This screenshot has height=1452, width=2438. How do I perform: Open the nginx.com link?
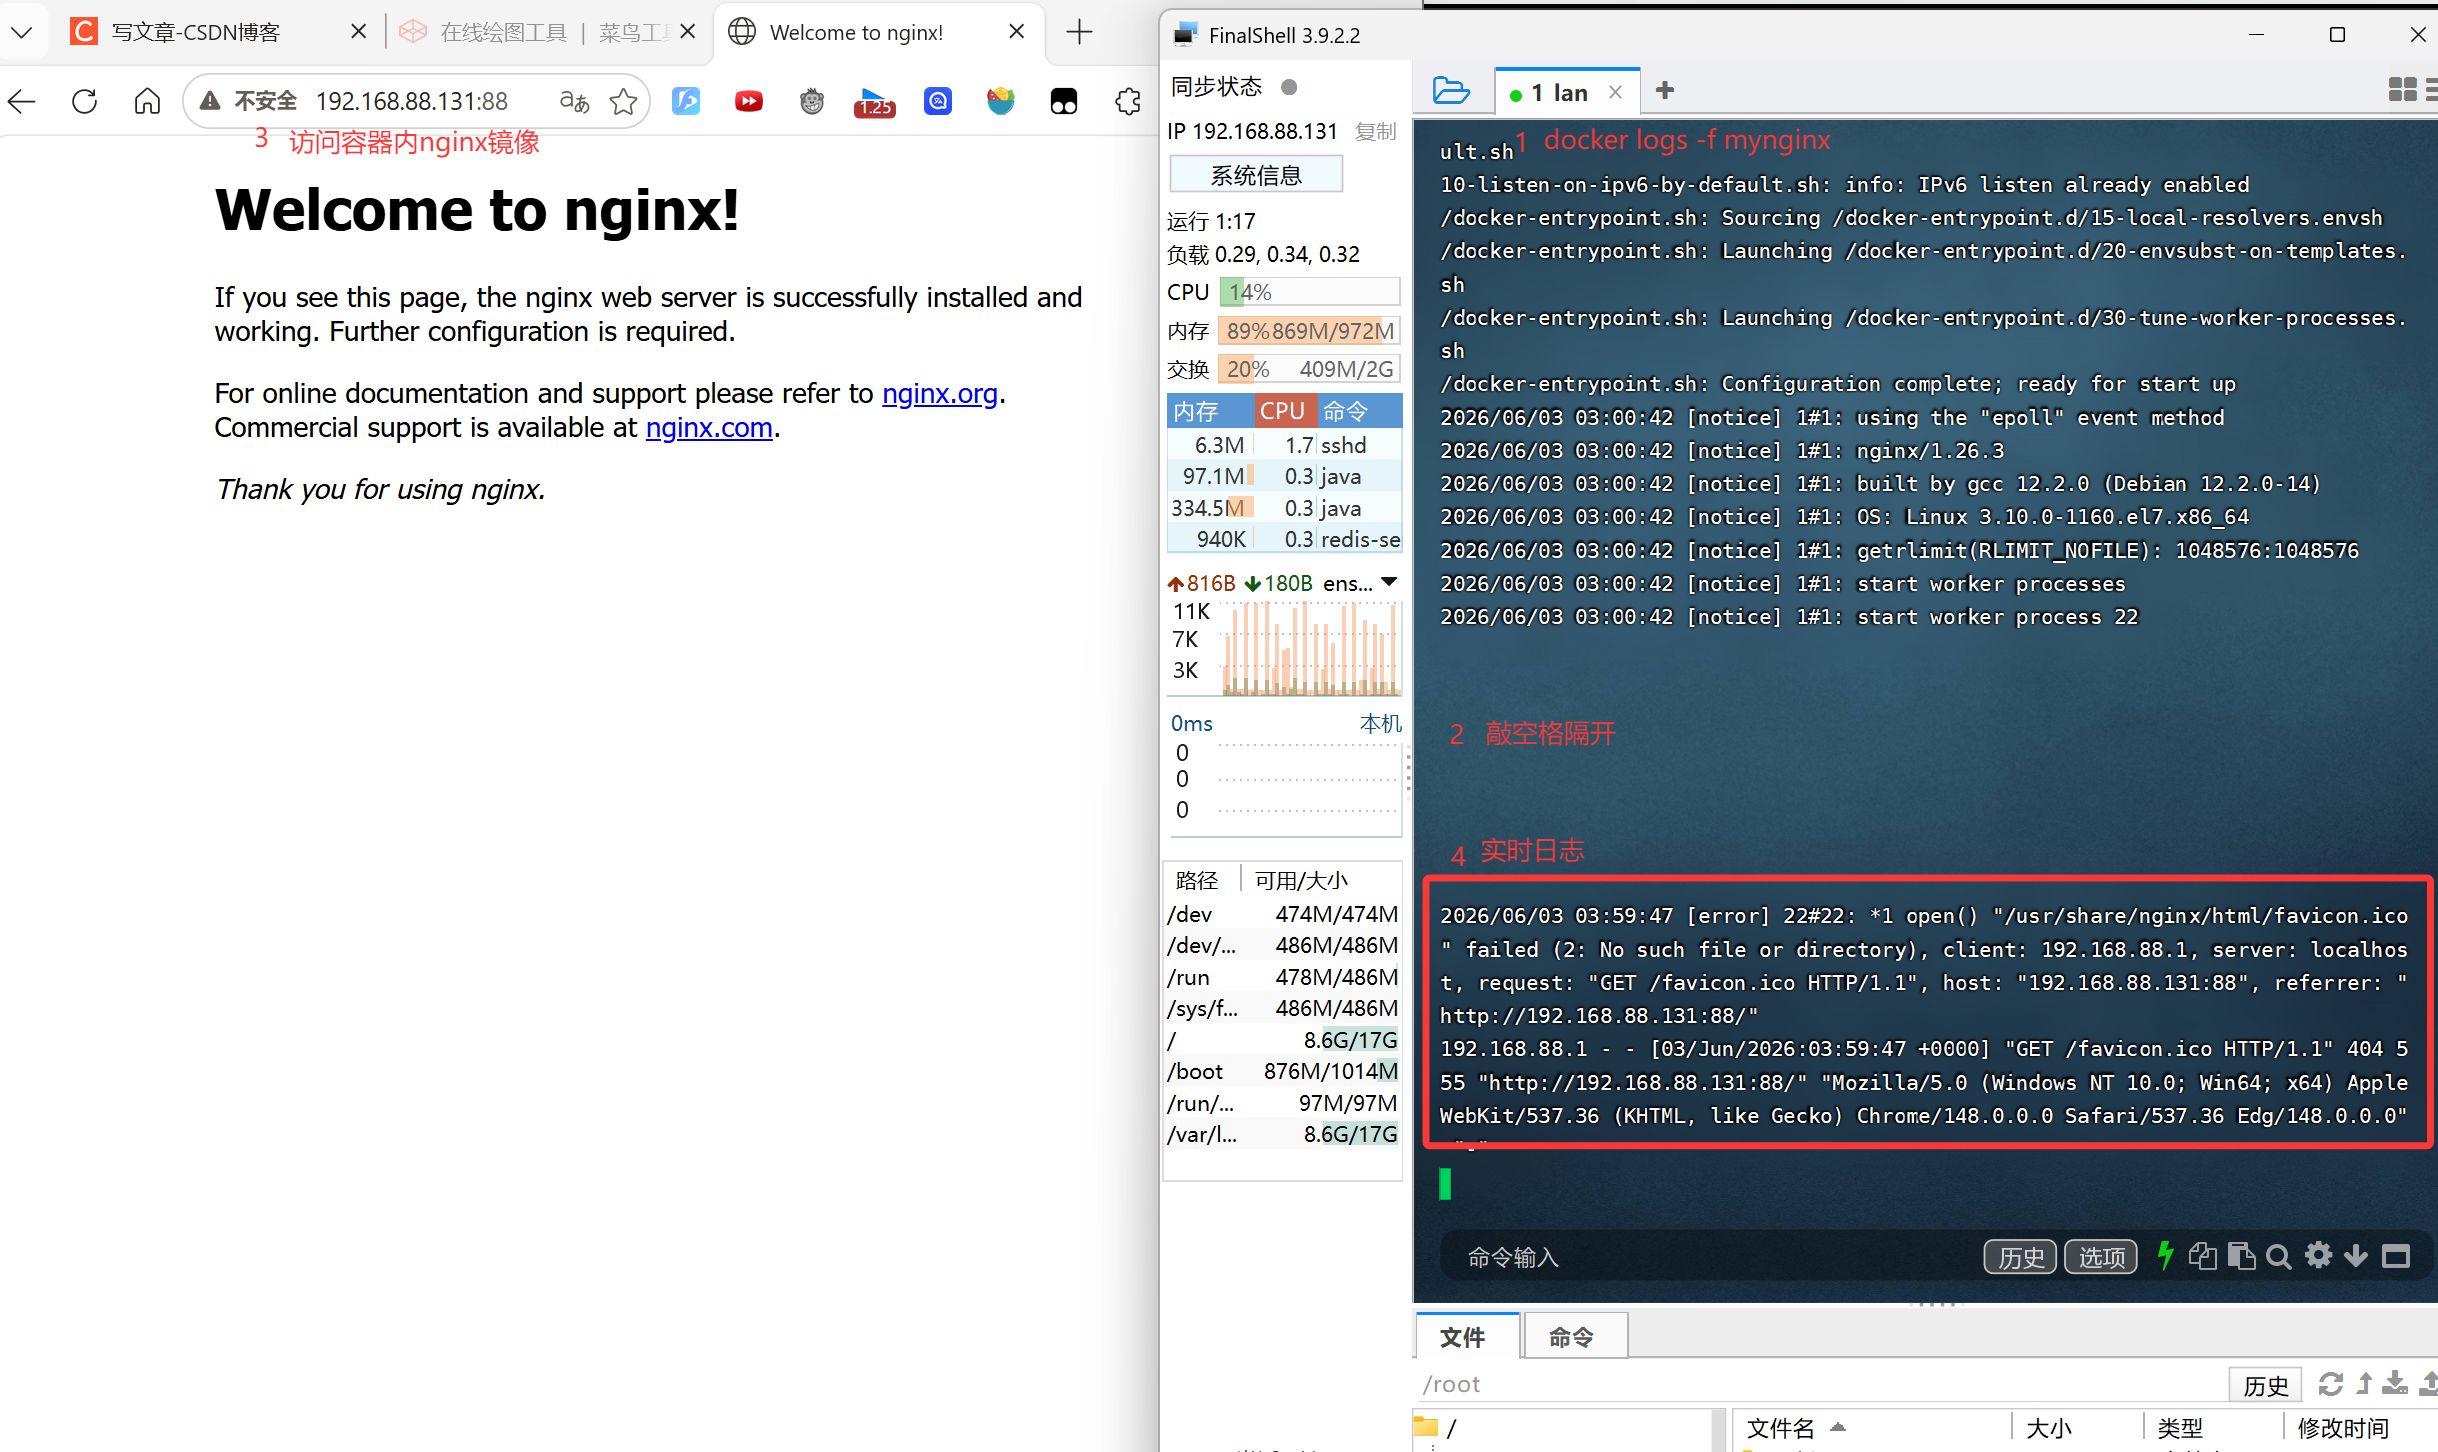[709, 428]
